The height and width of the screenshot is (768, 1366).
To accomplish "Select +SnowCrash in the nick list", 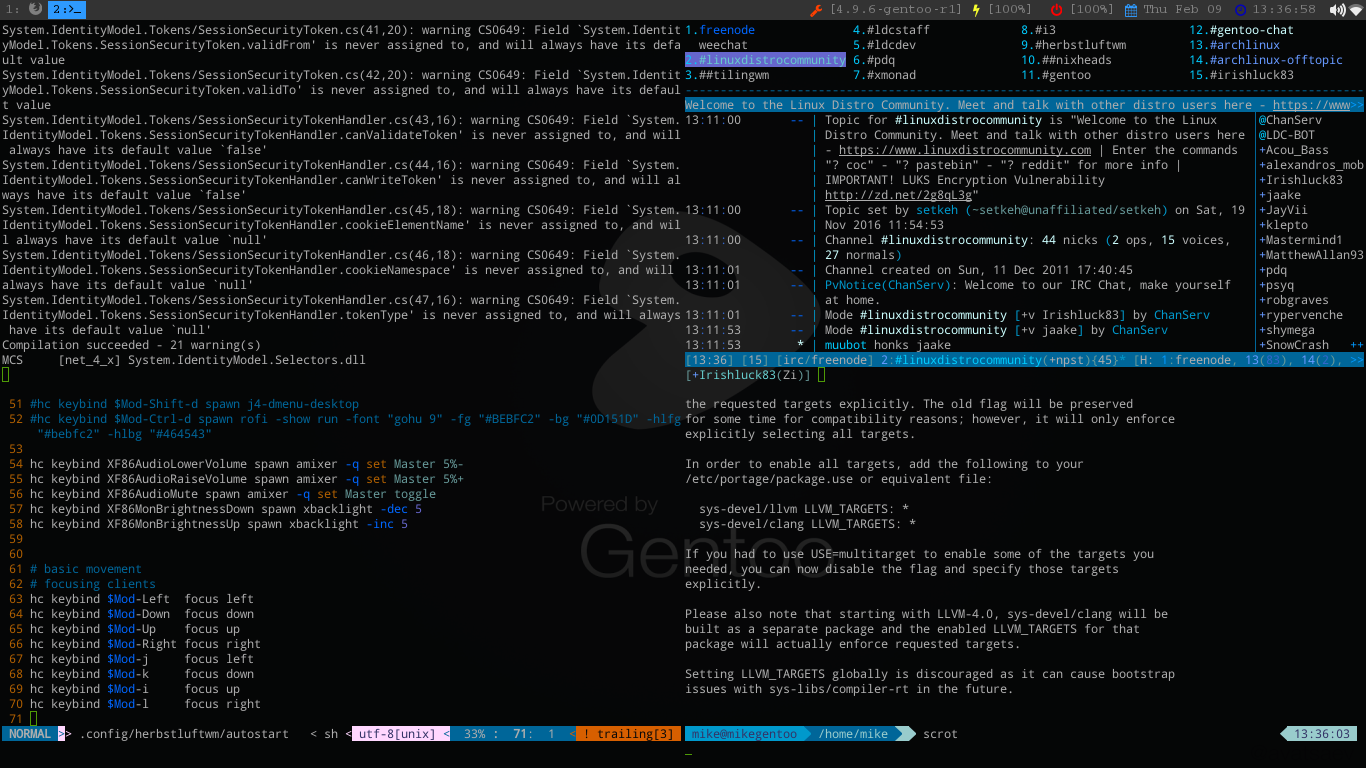I will click(1294, 345).
